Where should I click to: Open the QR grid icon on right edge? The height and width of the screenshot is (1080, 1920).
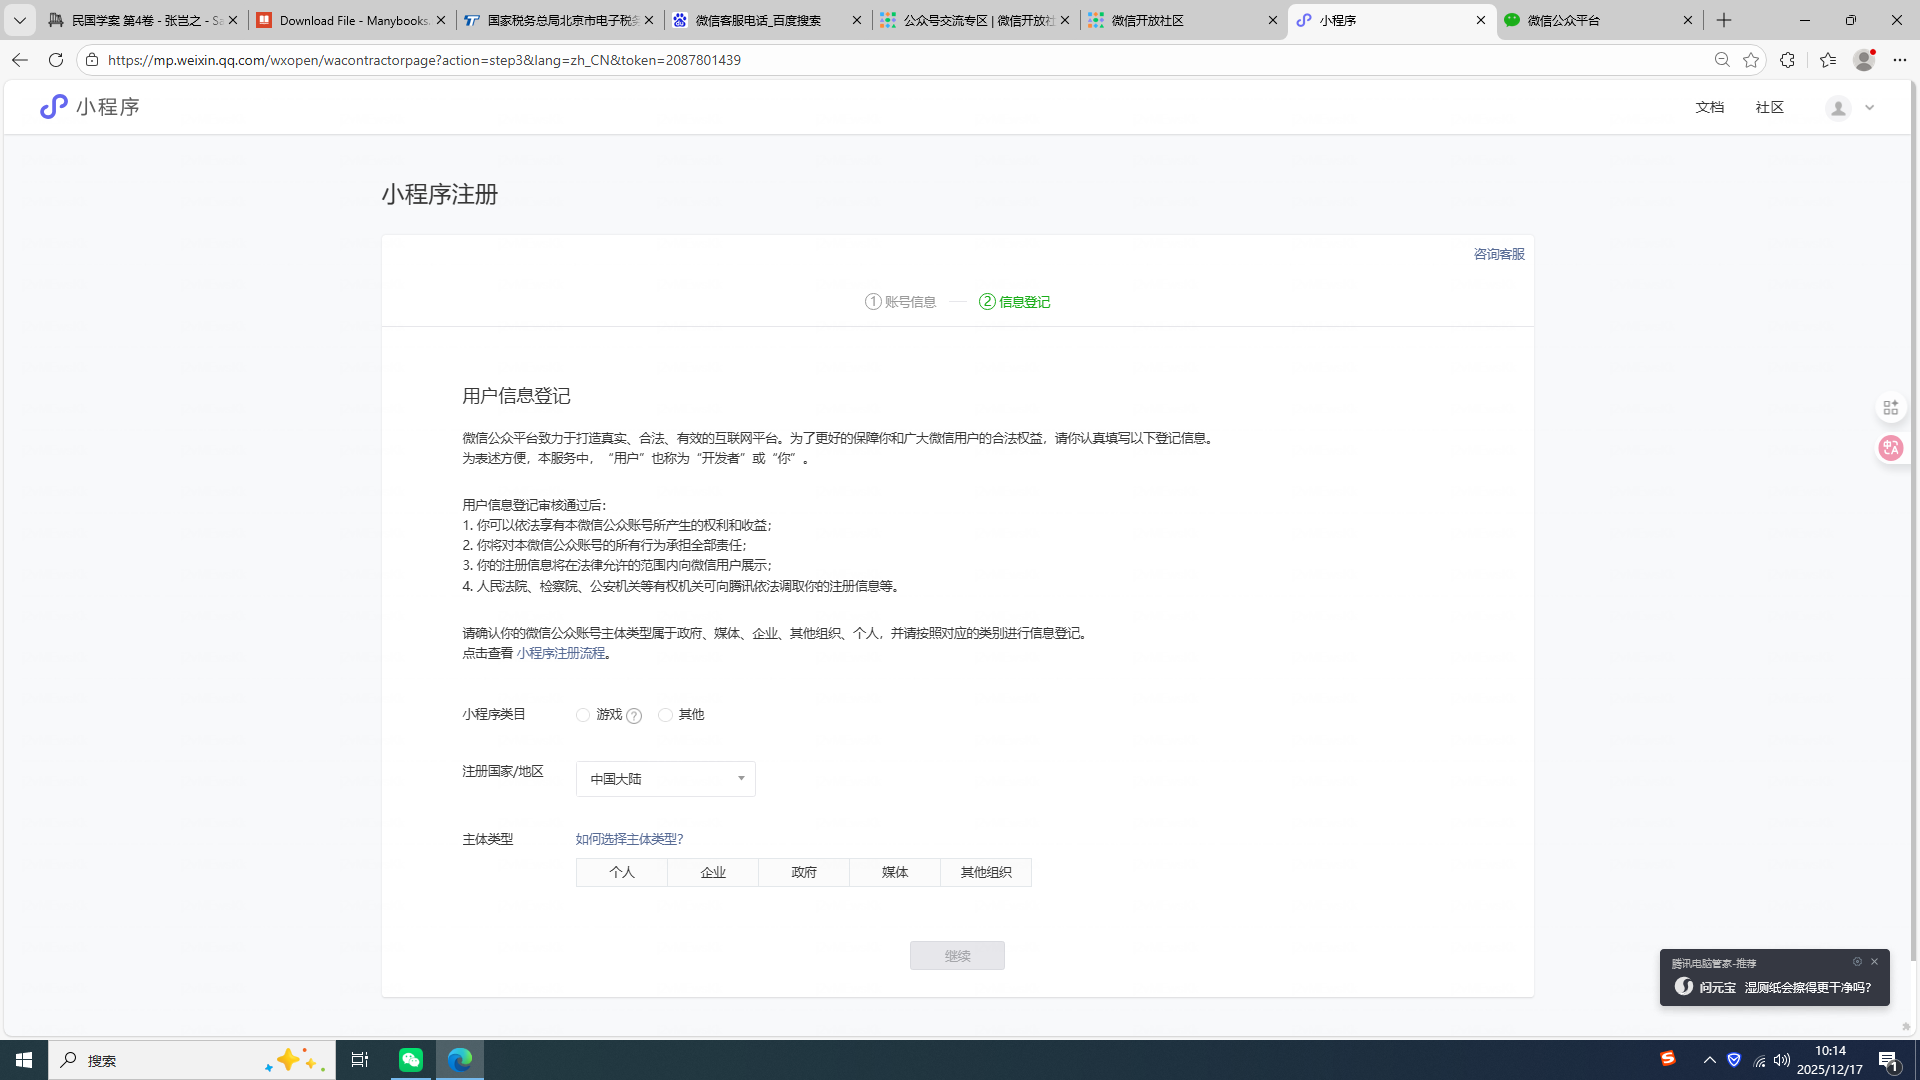click(1890, 408)
